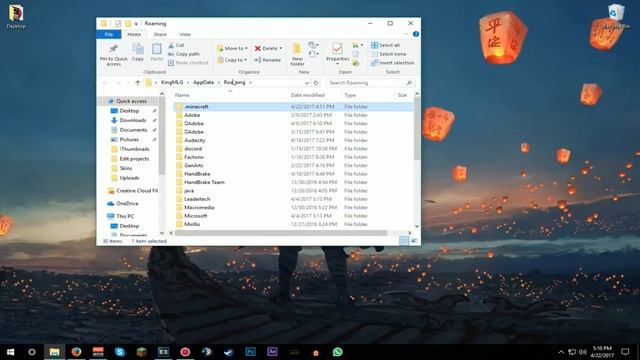Select Quick access in navigation pane
This screenshot has width=640, height=360.
(127, 101)
